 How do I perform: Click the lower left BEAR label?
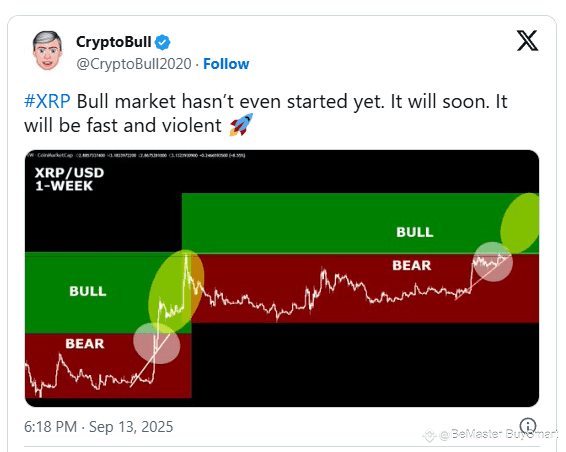[x=85, y=343]
